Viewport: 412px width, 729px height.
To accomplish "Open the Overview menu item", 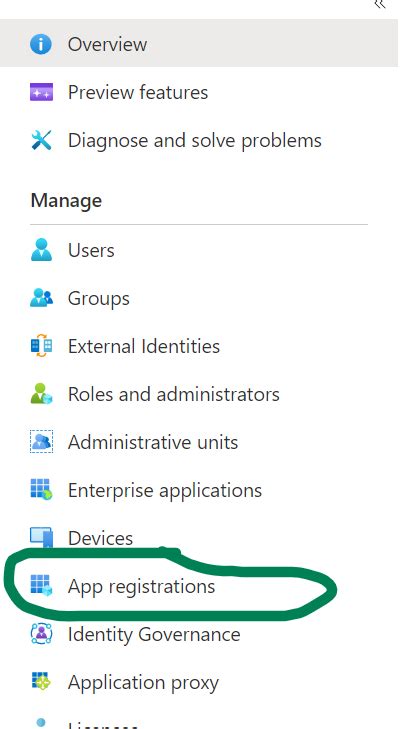I will coord(199,43).
